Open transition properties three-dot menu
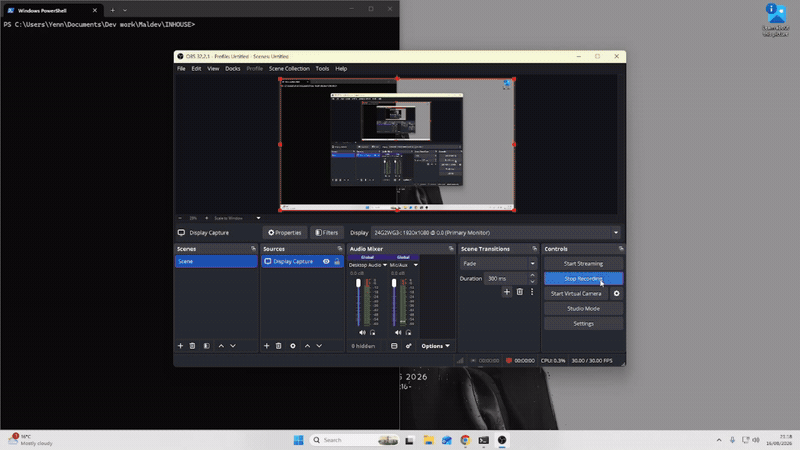 pos(532,292)
